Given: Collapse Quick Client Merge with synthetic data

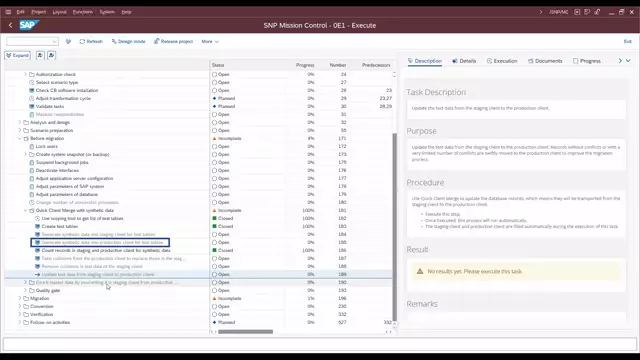Looking at the screenshot, I should (x=25, y=210).
